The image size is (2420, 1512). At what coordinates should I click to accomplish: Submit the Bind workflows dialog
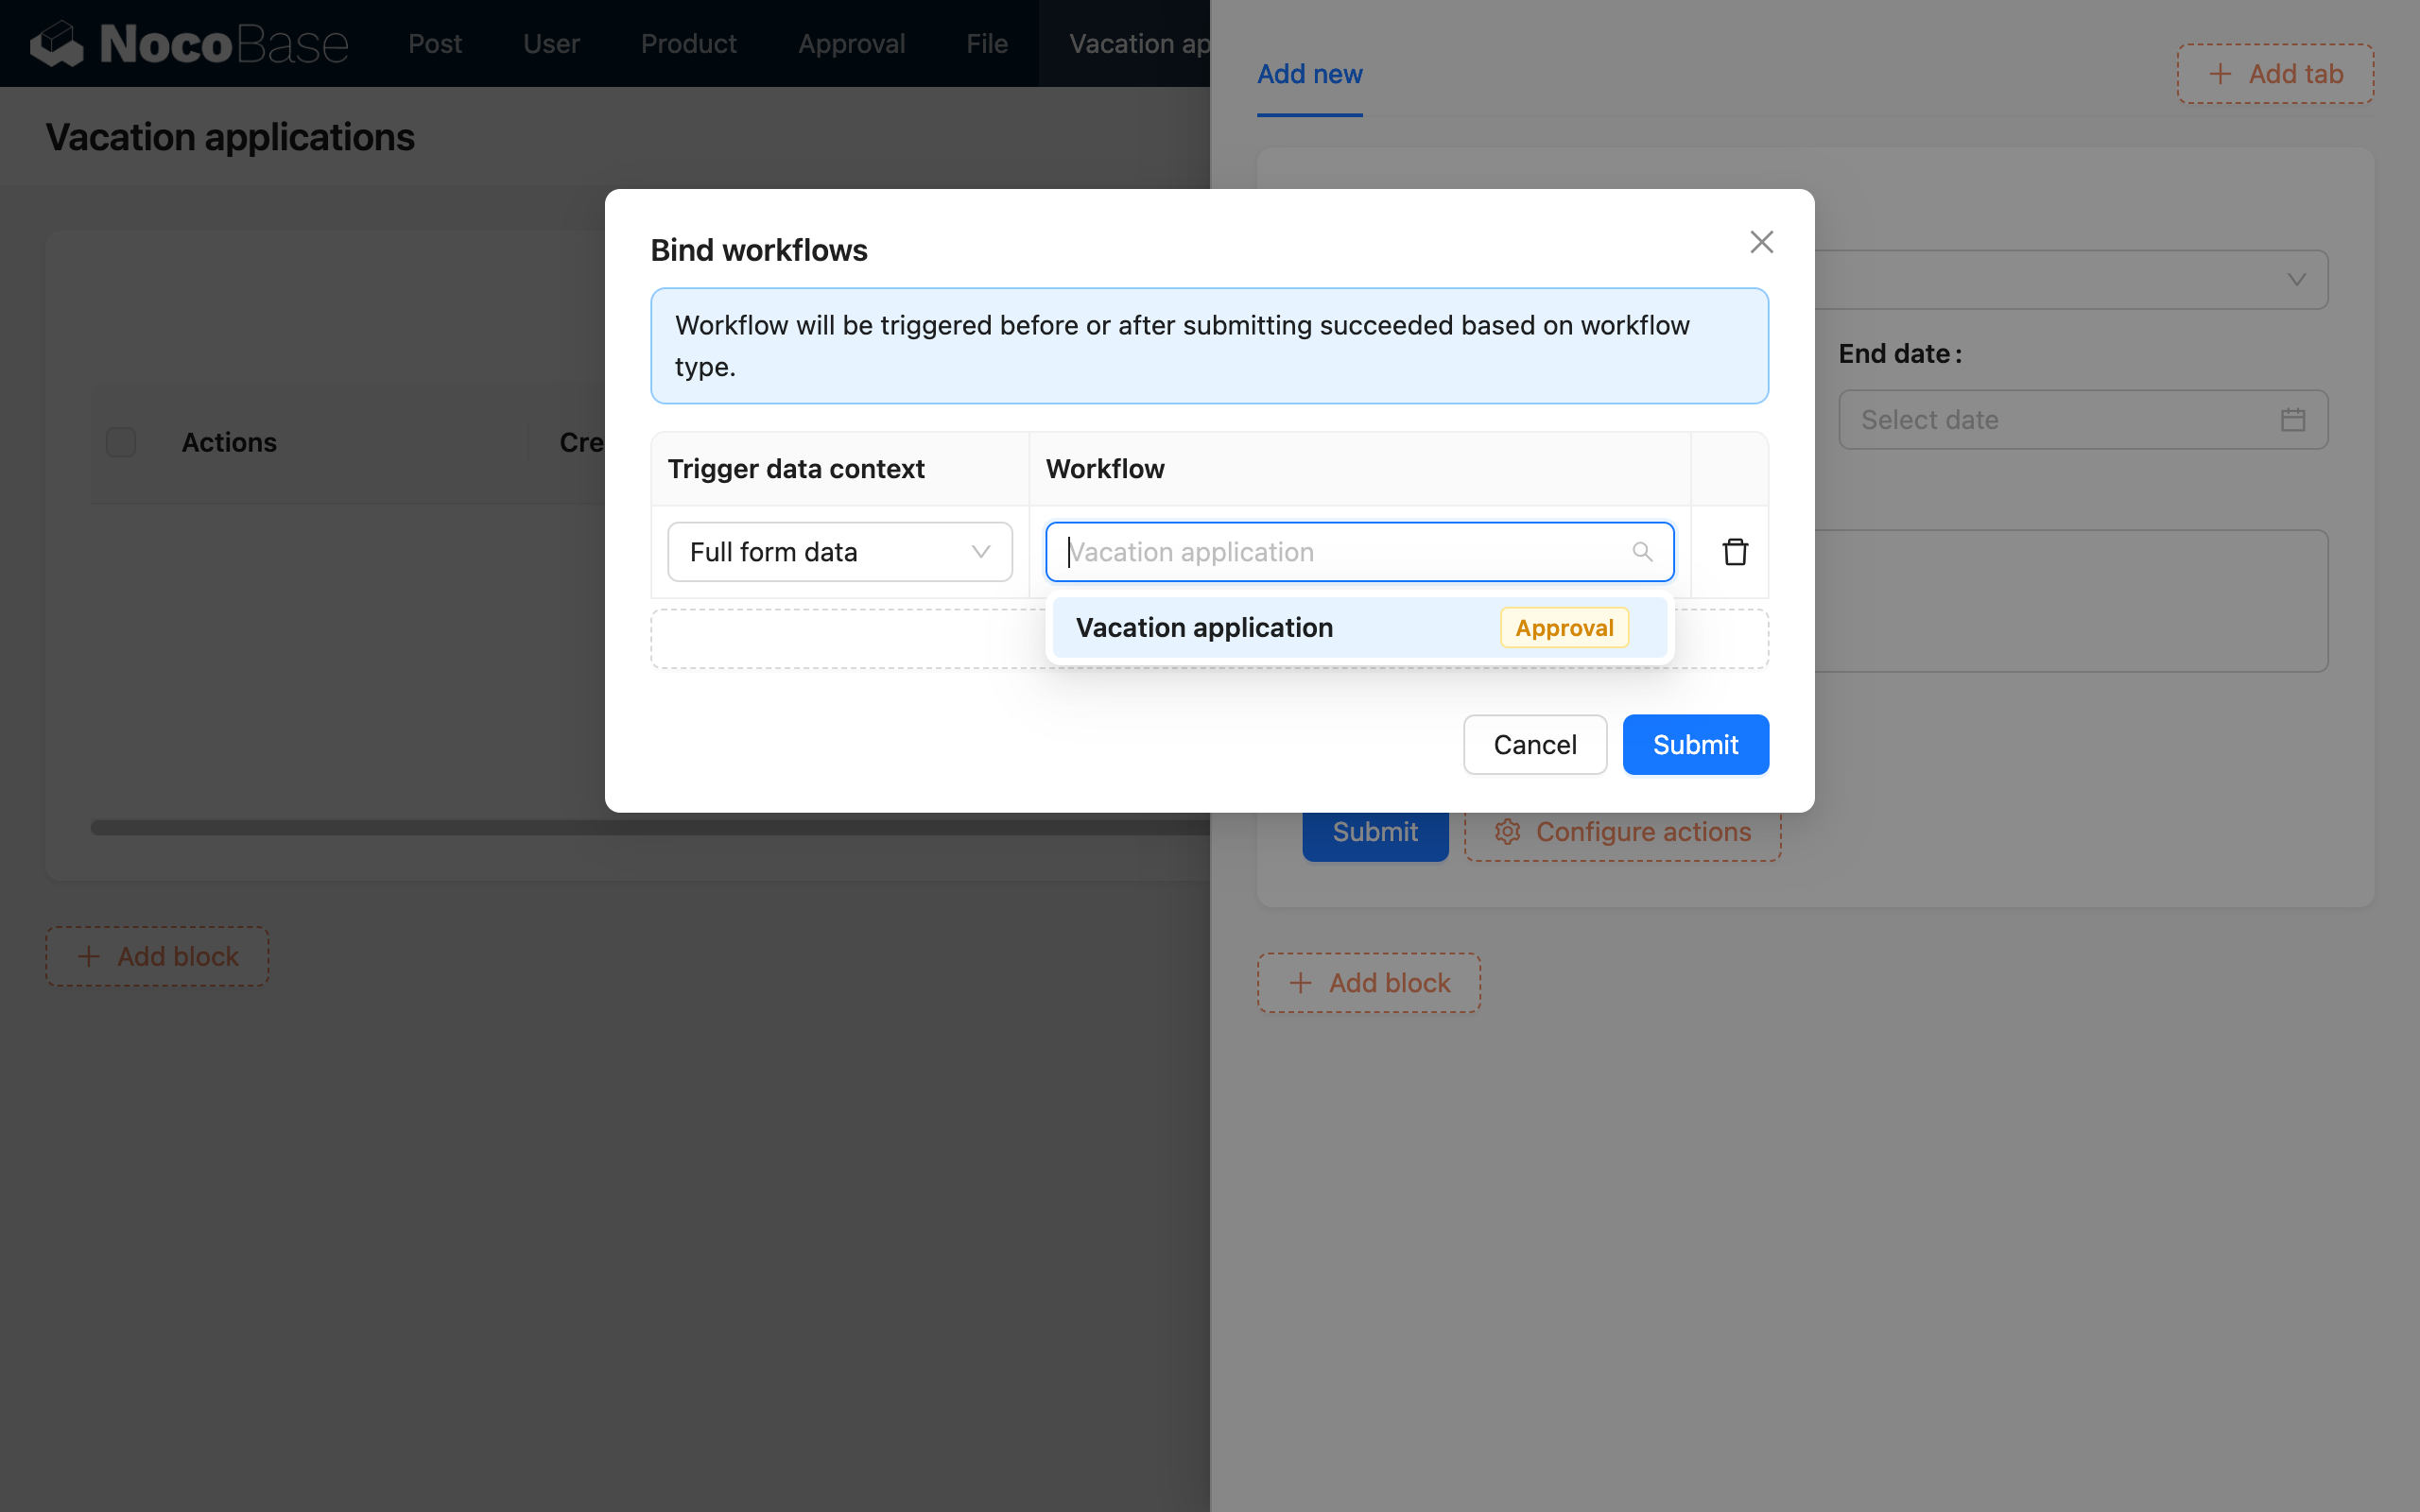click(1695, 744)
